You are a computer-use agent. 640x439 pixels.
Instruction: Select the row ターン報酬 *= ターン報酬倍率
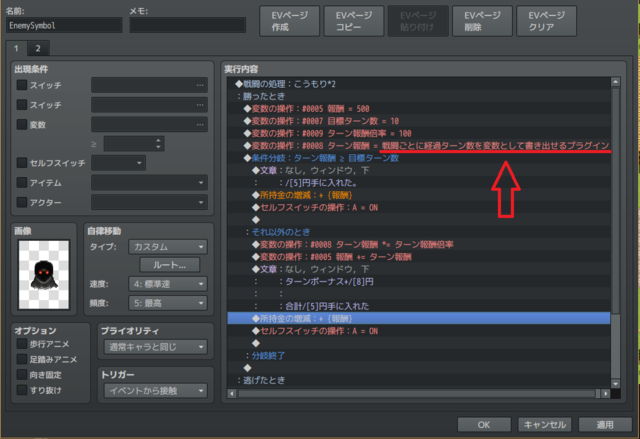tap(419, 244)
